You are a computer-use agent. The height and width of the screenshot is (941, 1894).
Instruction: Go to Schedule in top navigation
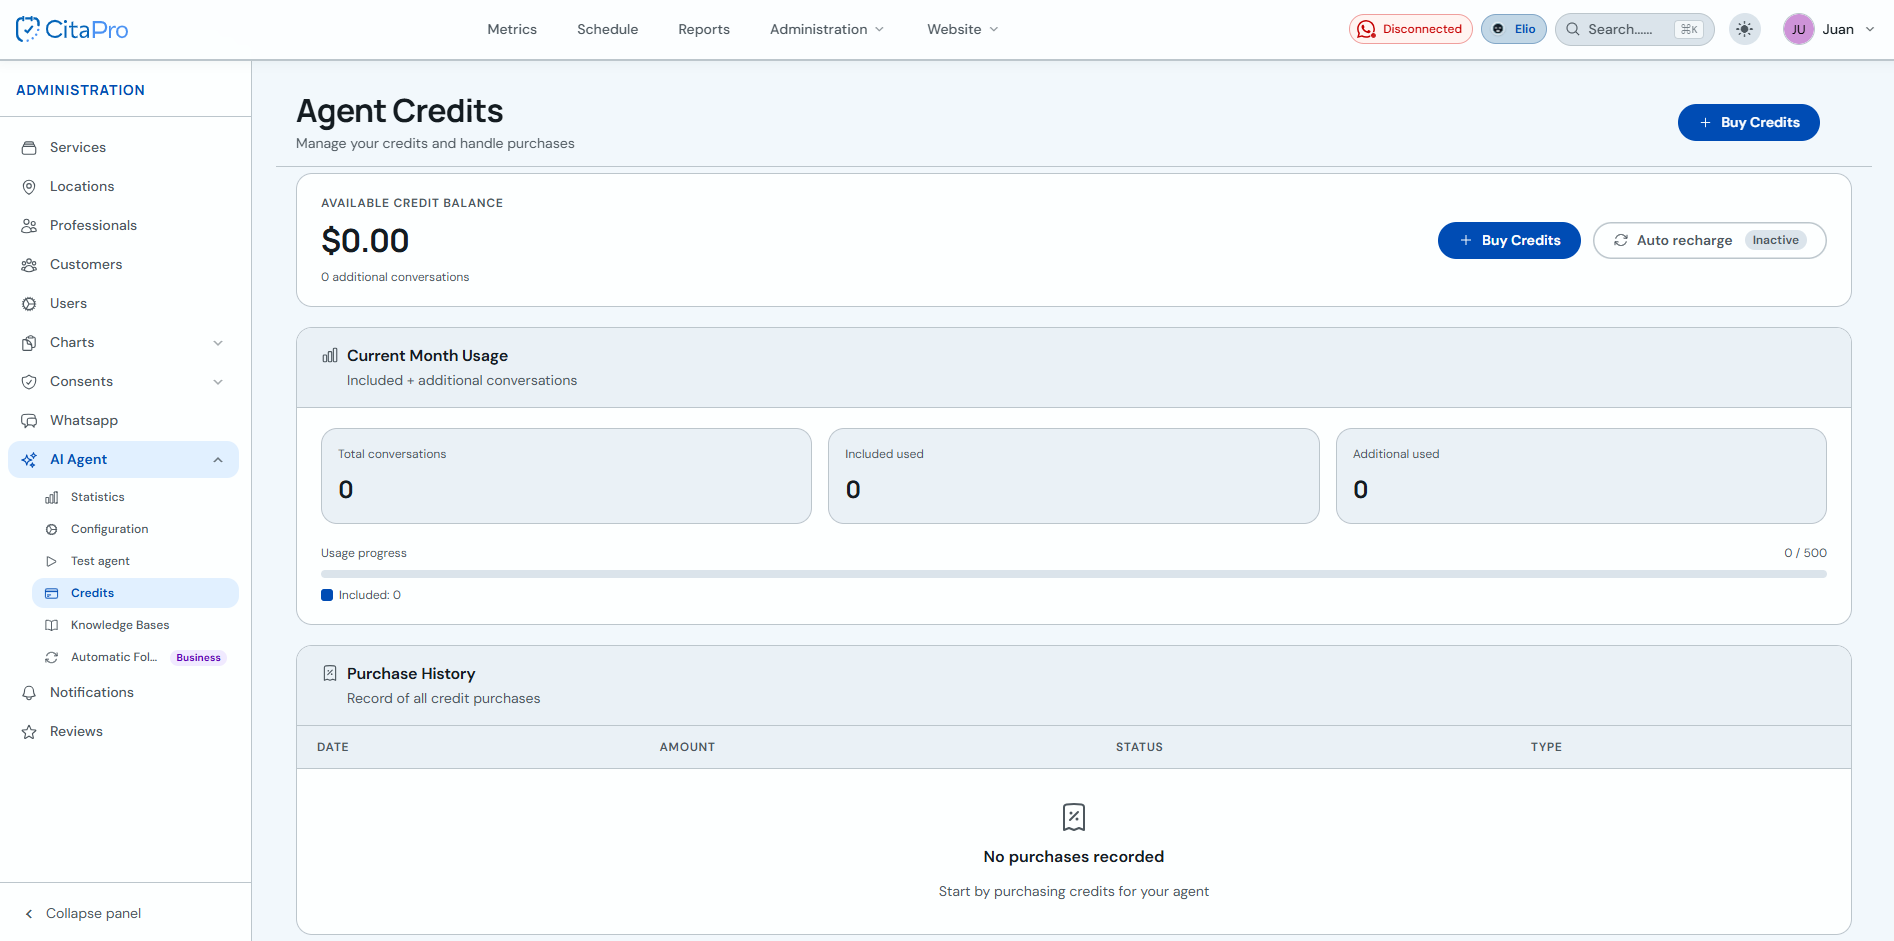(x=607, y=29)
